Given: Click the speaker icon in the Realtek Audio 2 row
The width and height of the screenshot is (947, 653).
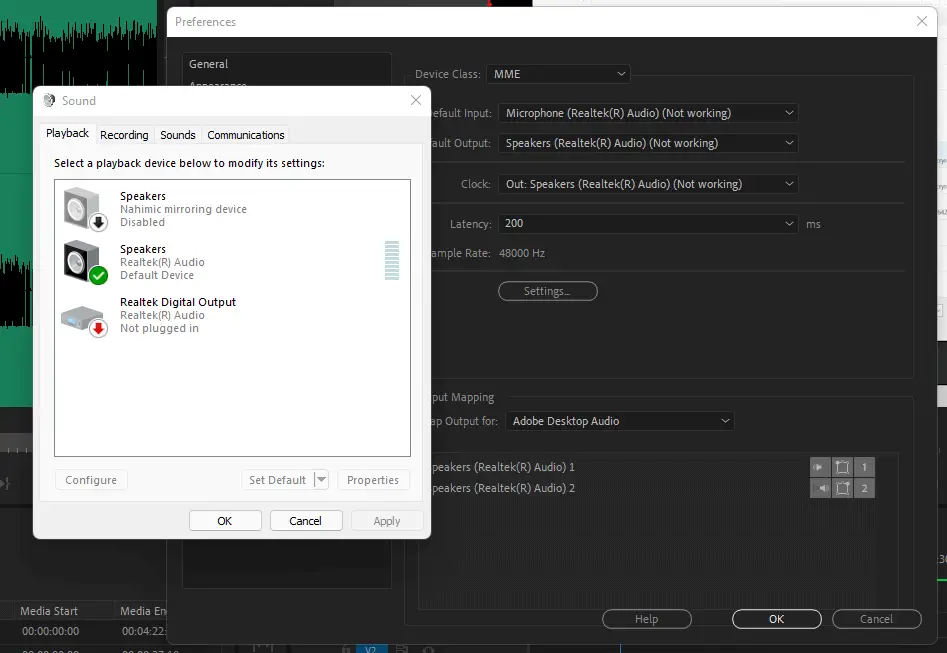Looking at the screenshot, I should tap(820, 488).
